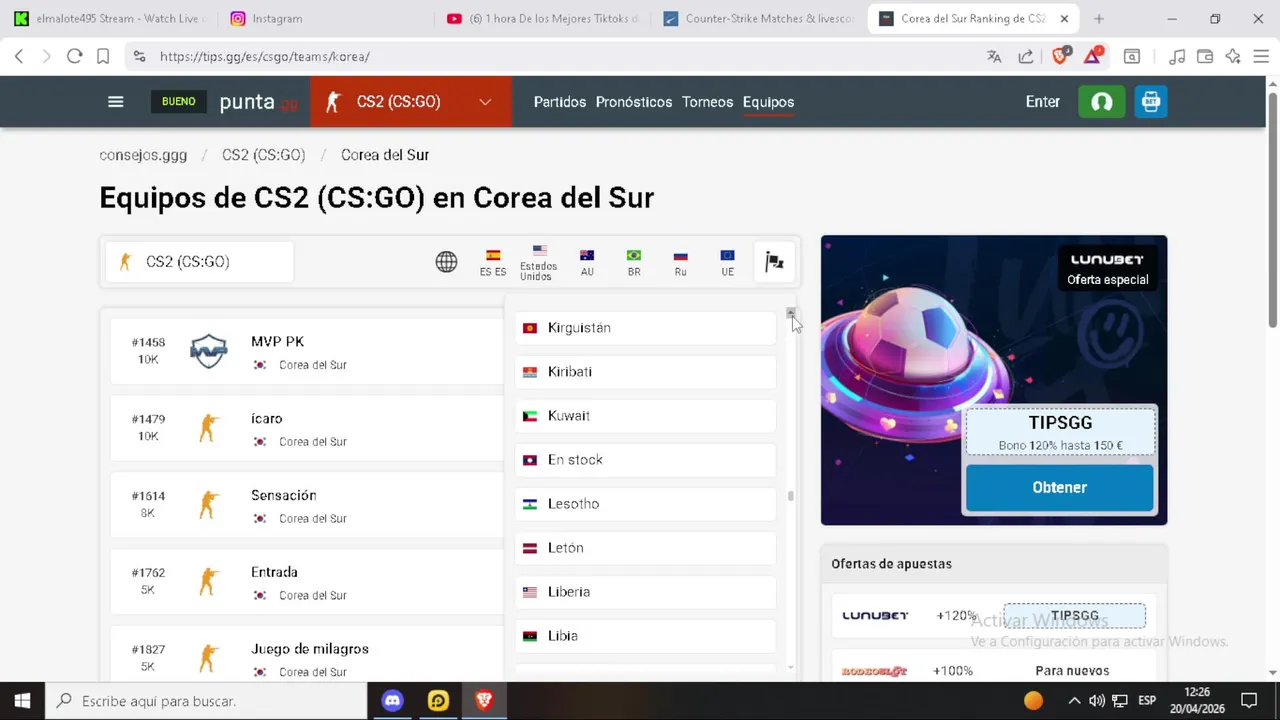
Task: Click the MVP PK team logo
Action: 209,351
